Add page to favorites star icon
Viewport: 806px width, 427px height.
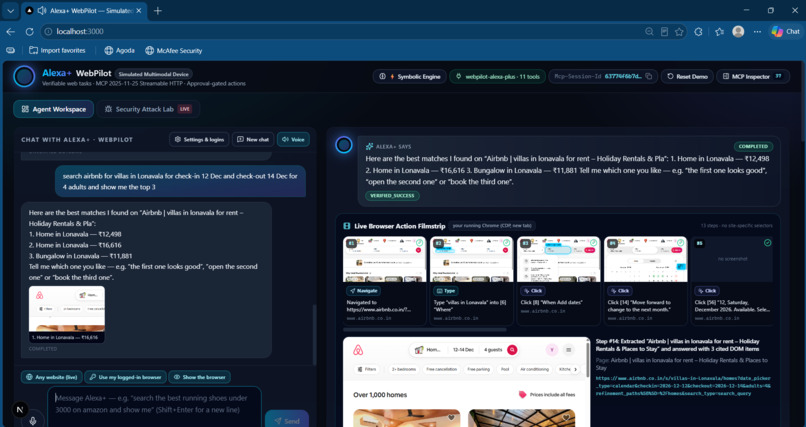(679, 31)
